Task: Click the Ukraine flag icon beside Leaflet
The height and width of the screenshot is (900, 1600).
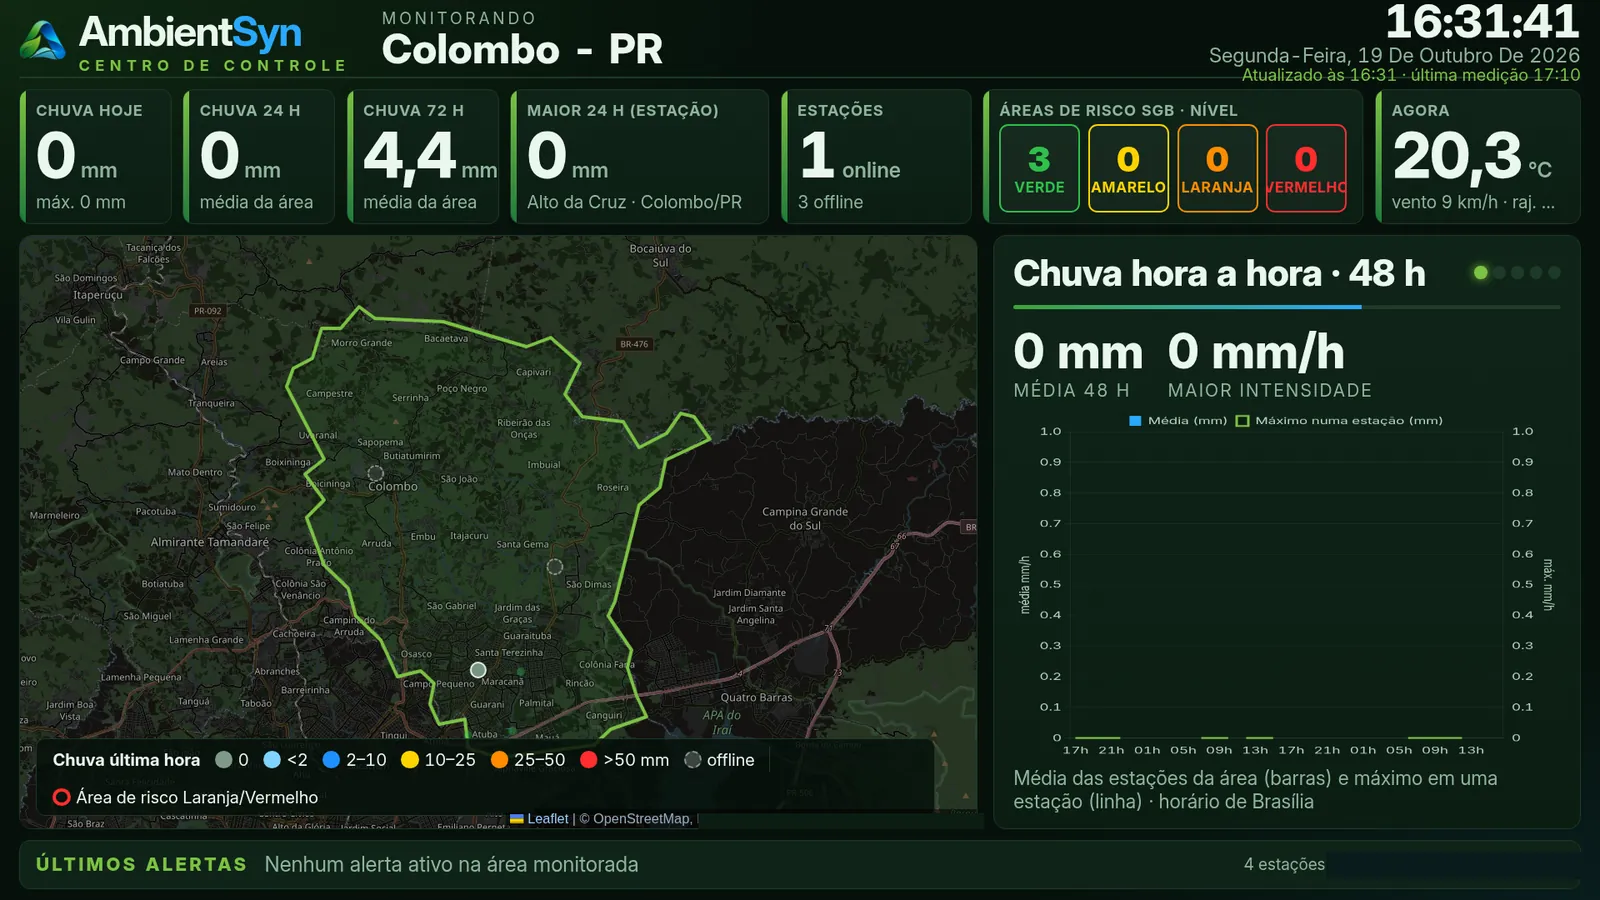Action: tap(517, 819)
